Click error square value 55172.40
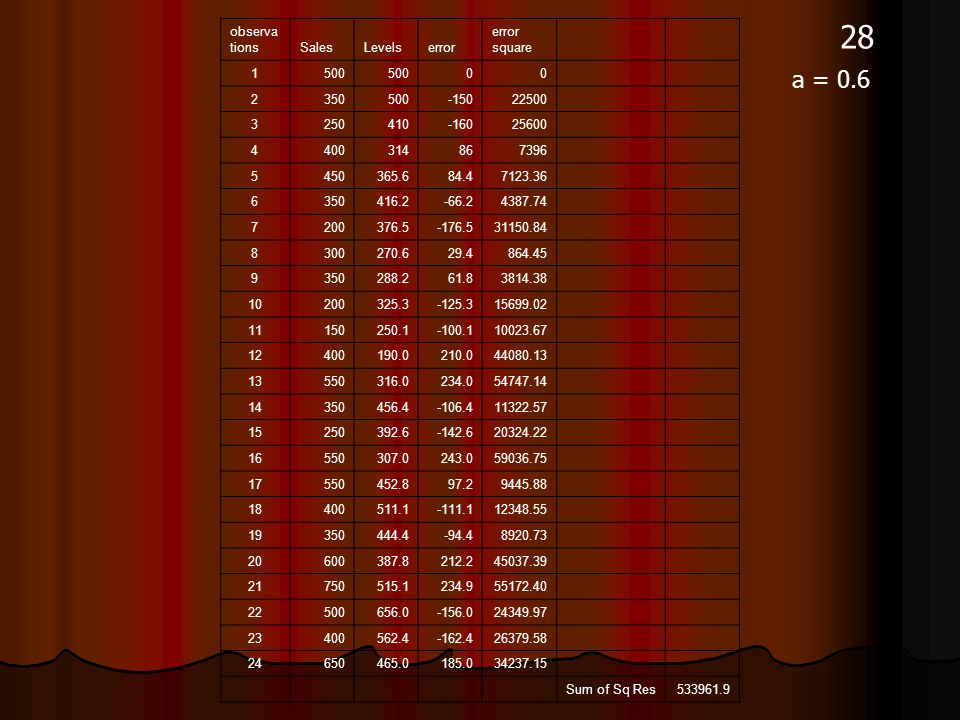This screenshot has width=960, height=720. coord(520,587)
